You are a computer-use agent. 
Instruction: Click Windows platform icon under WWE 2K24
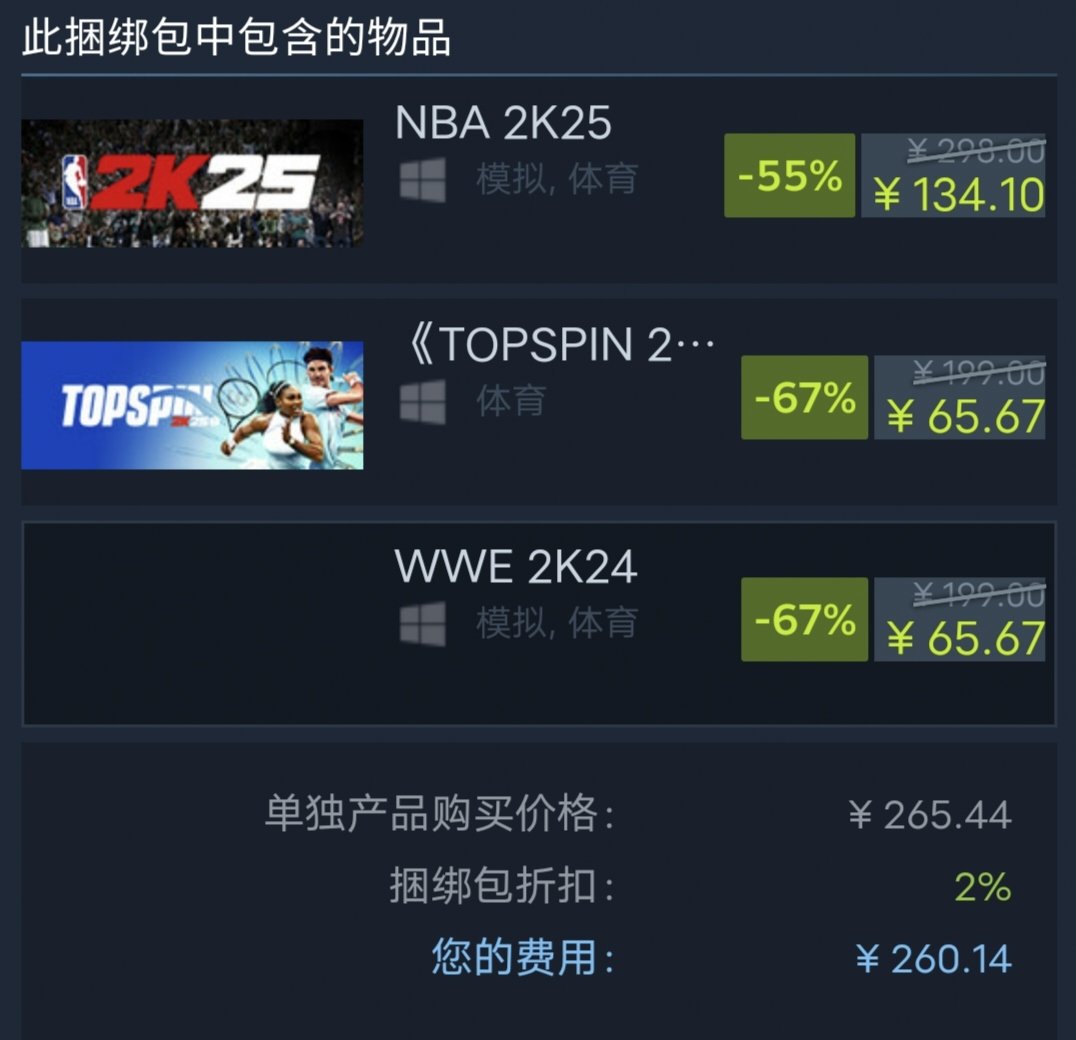[423, 624]
